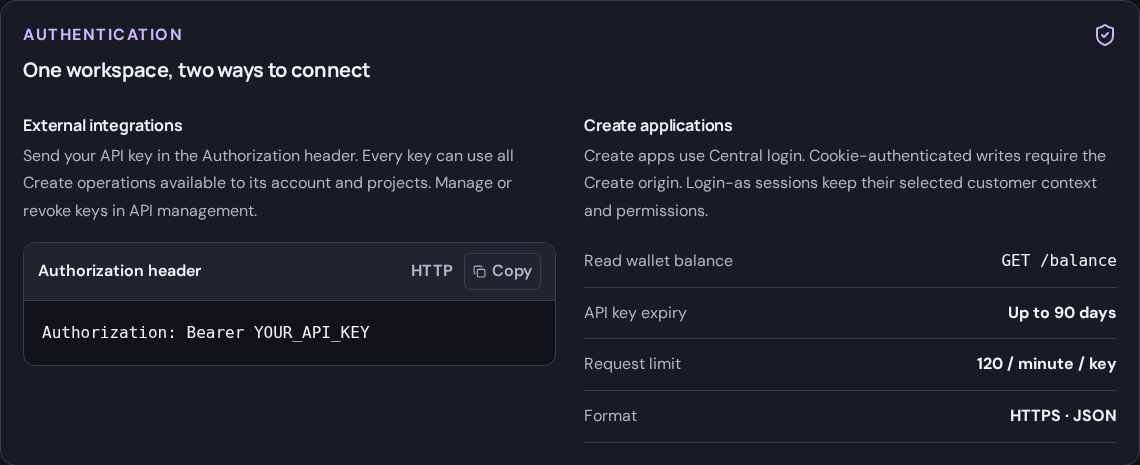Click the '120 / minute / key' value
This screenshot has height=465, width=1140.
click(x=1046, y=364)
